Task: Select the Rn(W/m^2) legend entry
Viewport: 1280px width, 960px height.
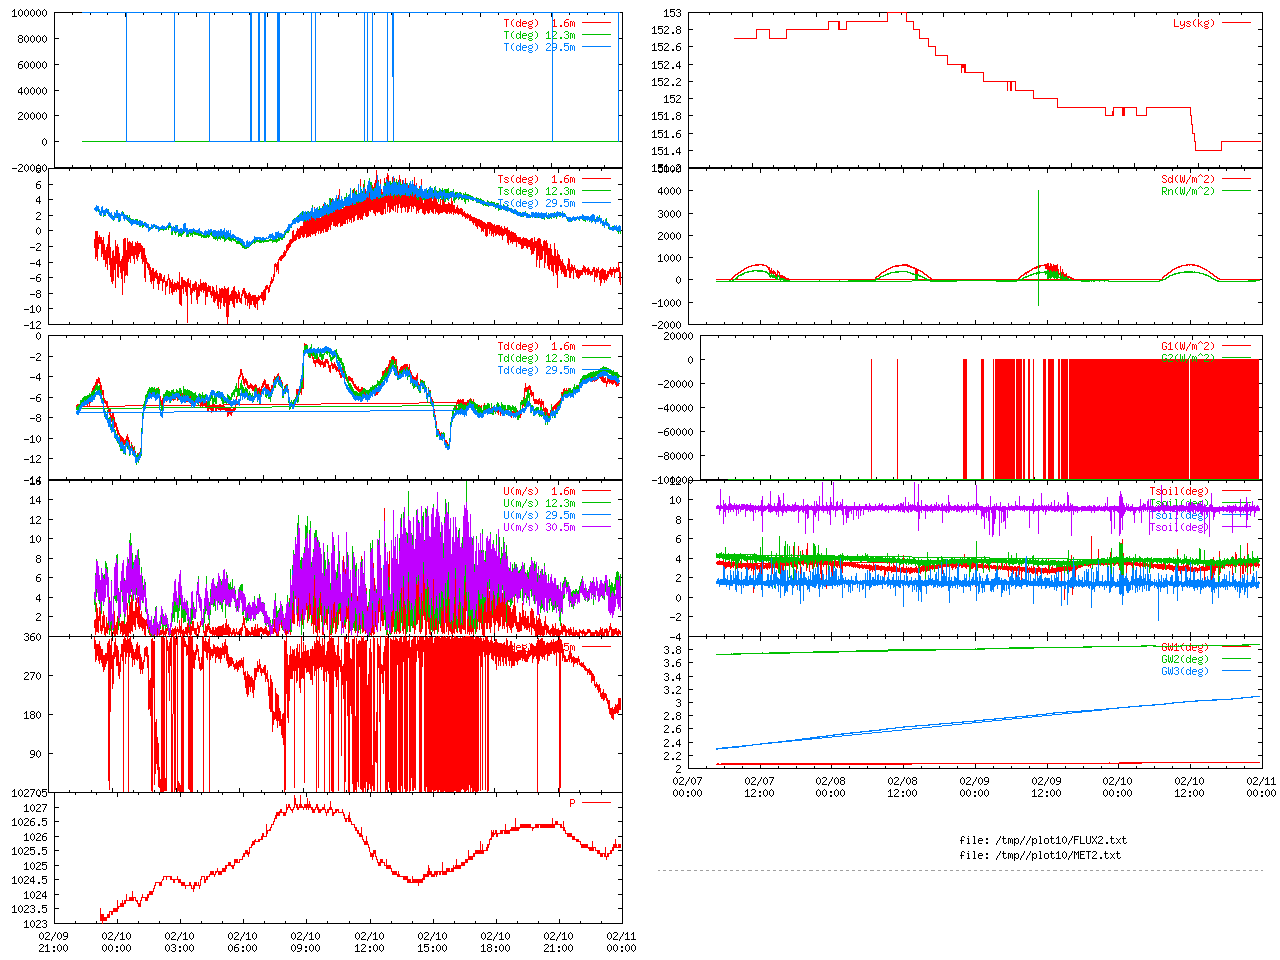Action: coord(1187,191)
